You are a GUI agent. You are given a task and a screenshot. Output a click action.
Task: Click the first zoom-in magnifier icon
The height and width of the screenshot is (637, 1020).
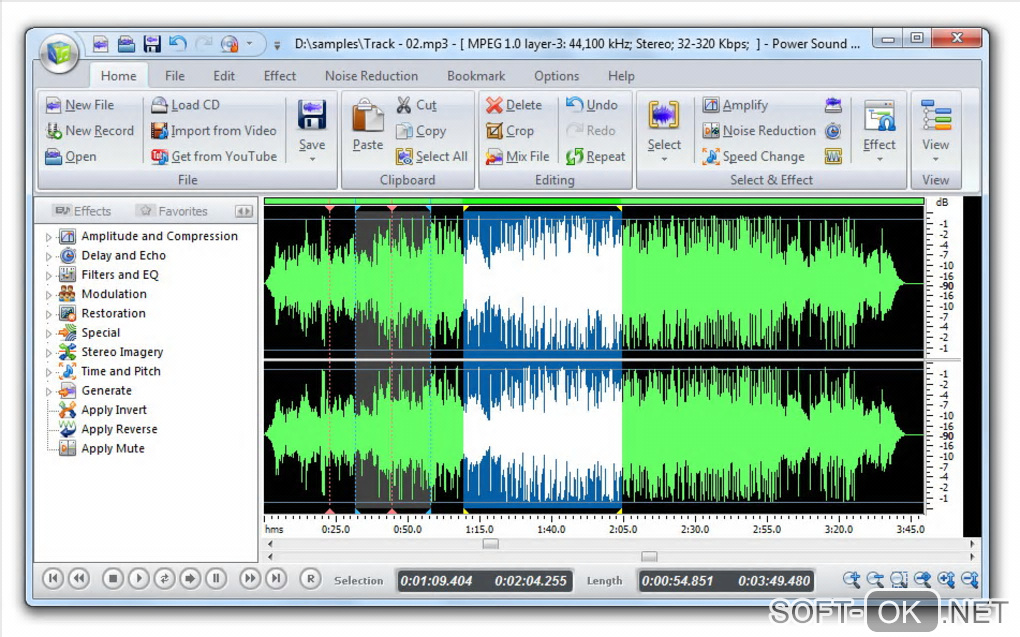point(851,579)
